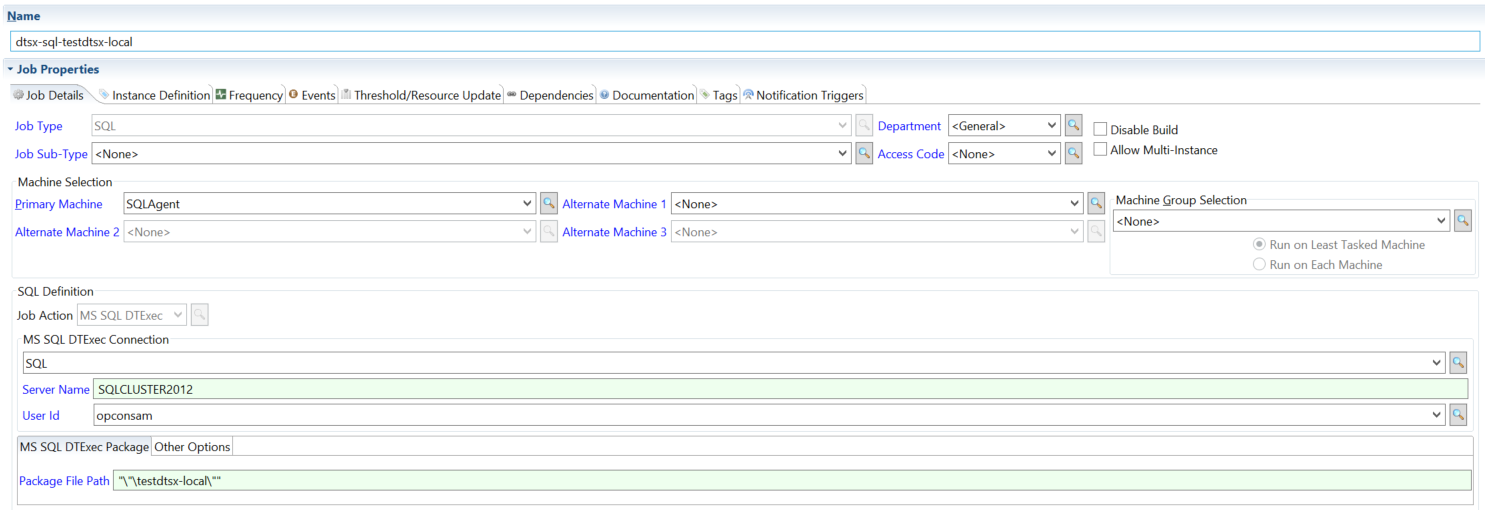Click the Primary Machine label link

[59, 204]
